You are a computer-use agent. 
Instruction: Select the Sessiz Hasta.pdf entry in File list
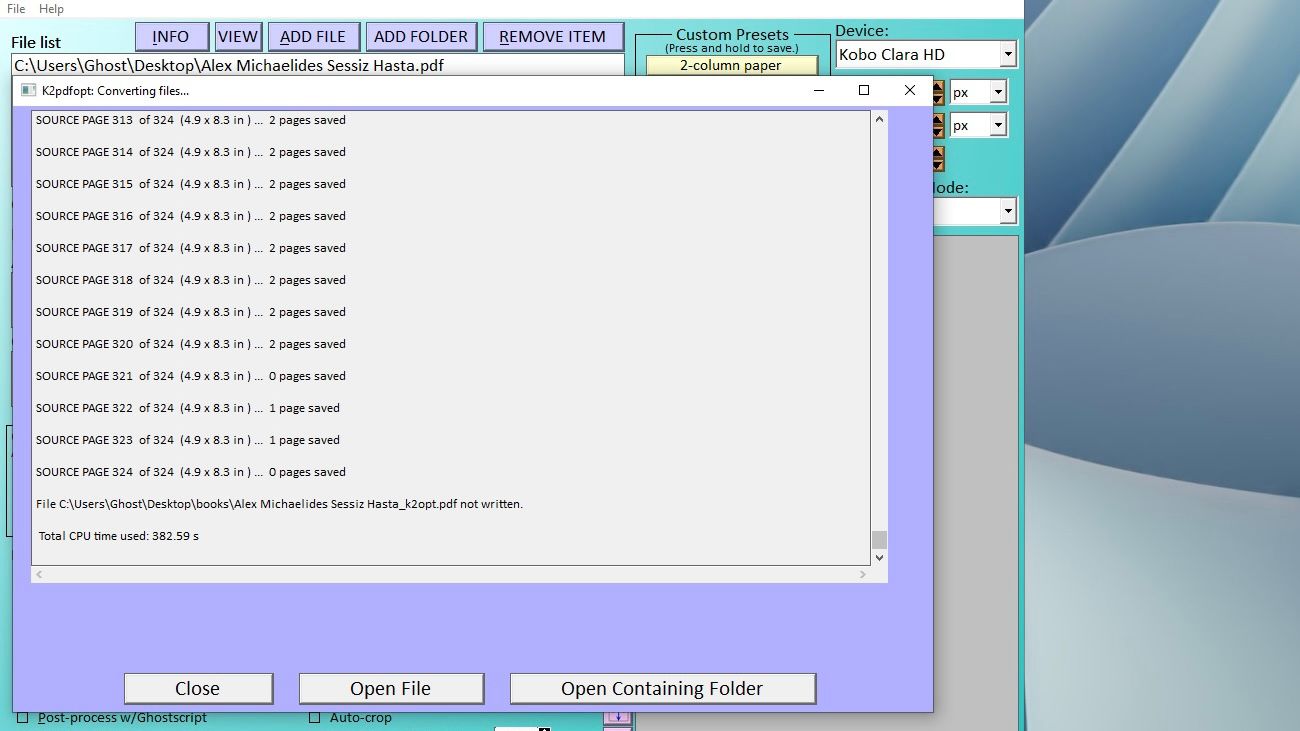317,66
